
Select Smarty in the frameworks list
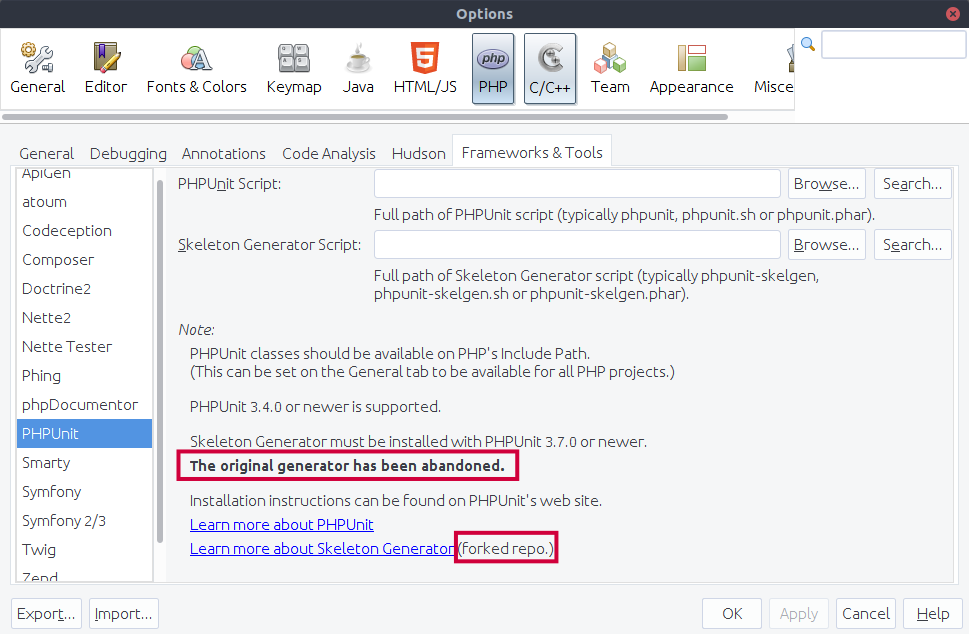pos(84,463)
